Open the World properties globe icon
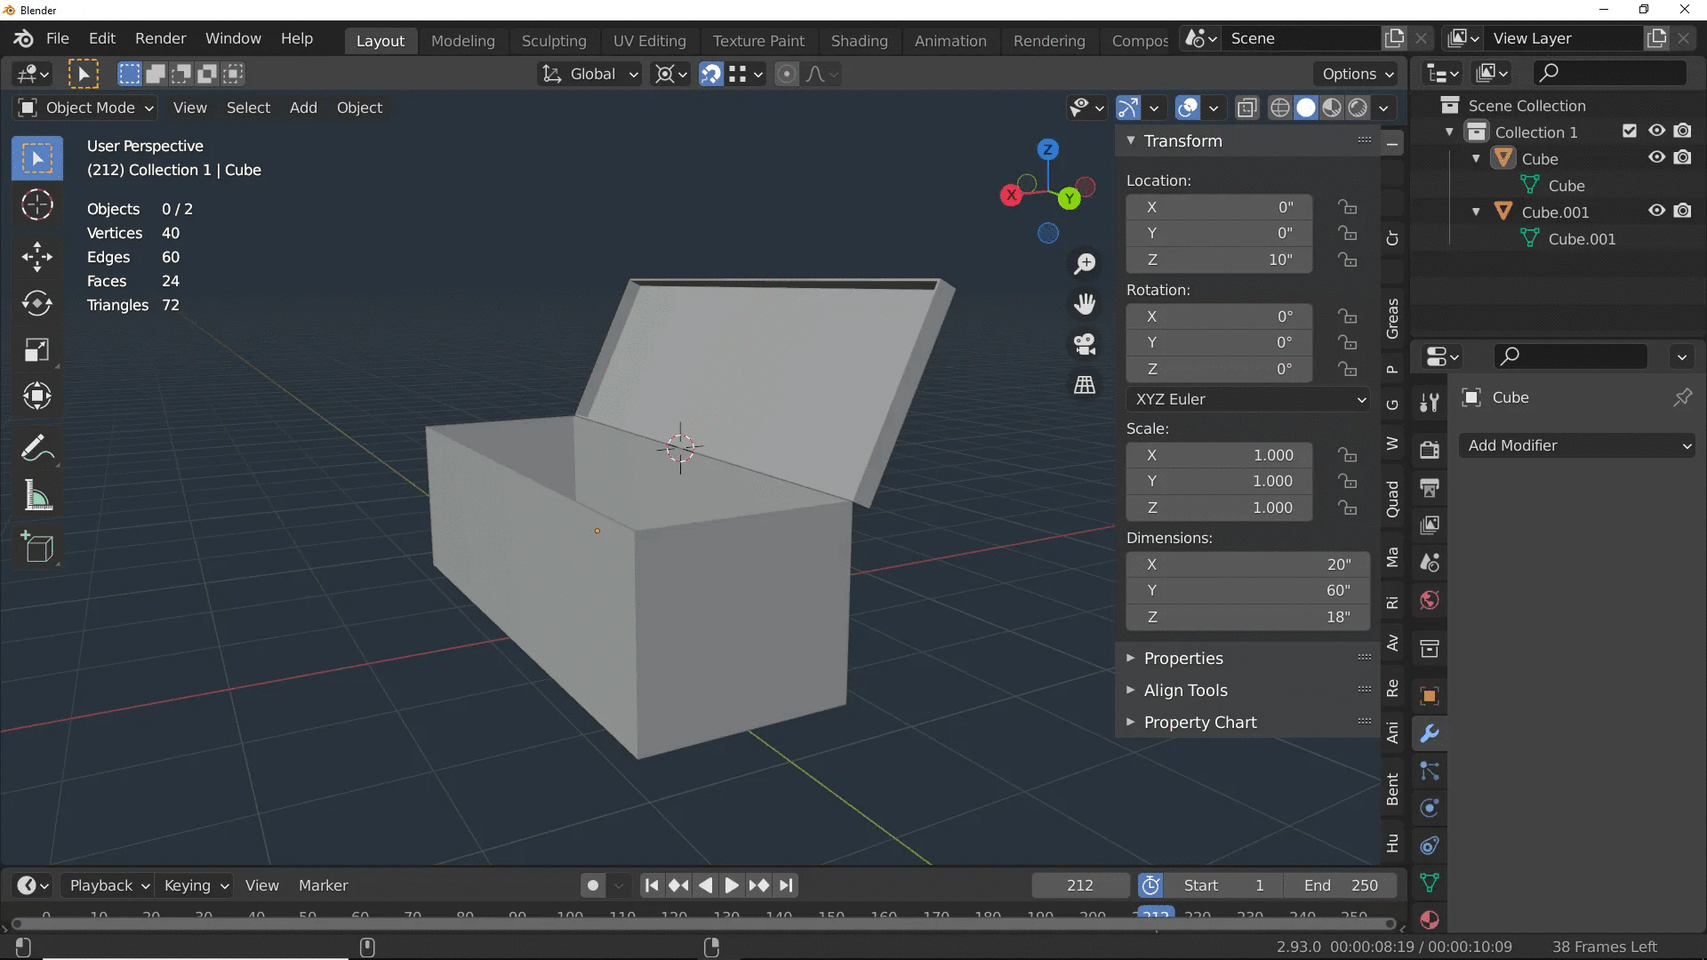Image resolution: width=1707 pixels, height=960 pixels. (x=1429, y=600)
